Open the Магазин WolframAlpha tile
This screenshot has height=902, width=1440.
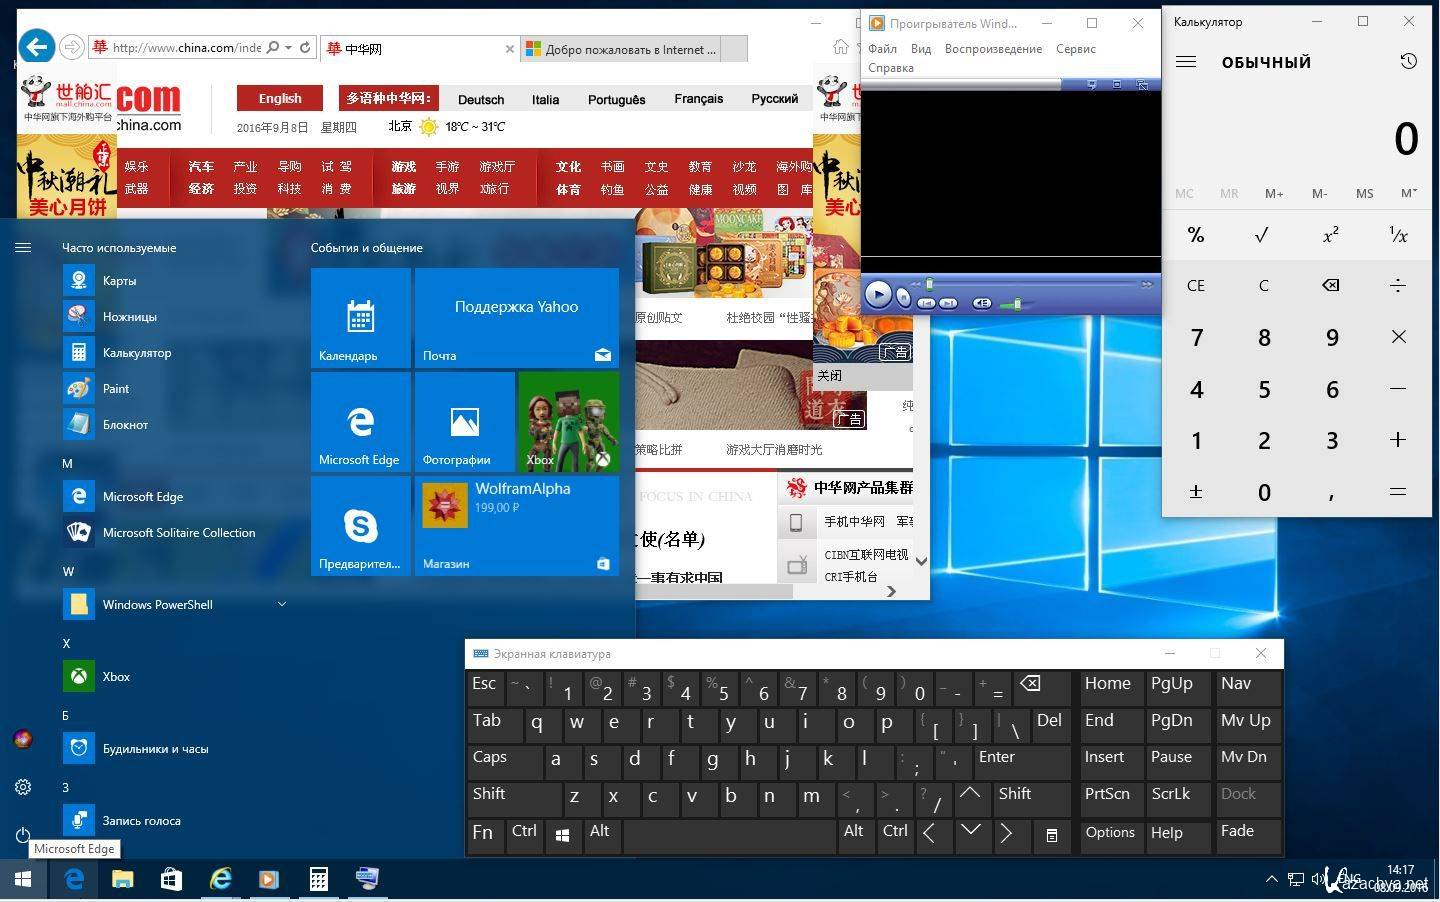click(517, 526)
